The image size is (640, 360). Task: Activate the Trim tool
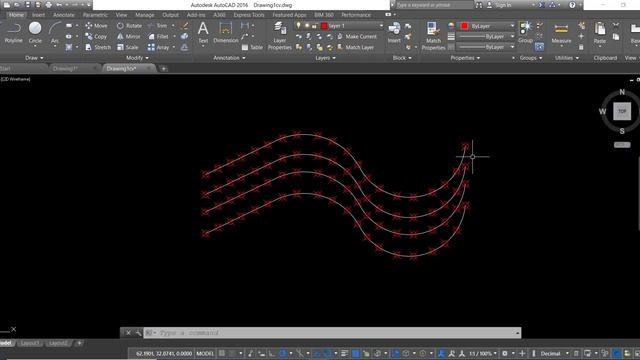(158, 26)
